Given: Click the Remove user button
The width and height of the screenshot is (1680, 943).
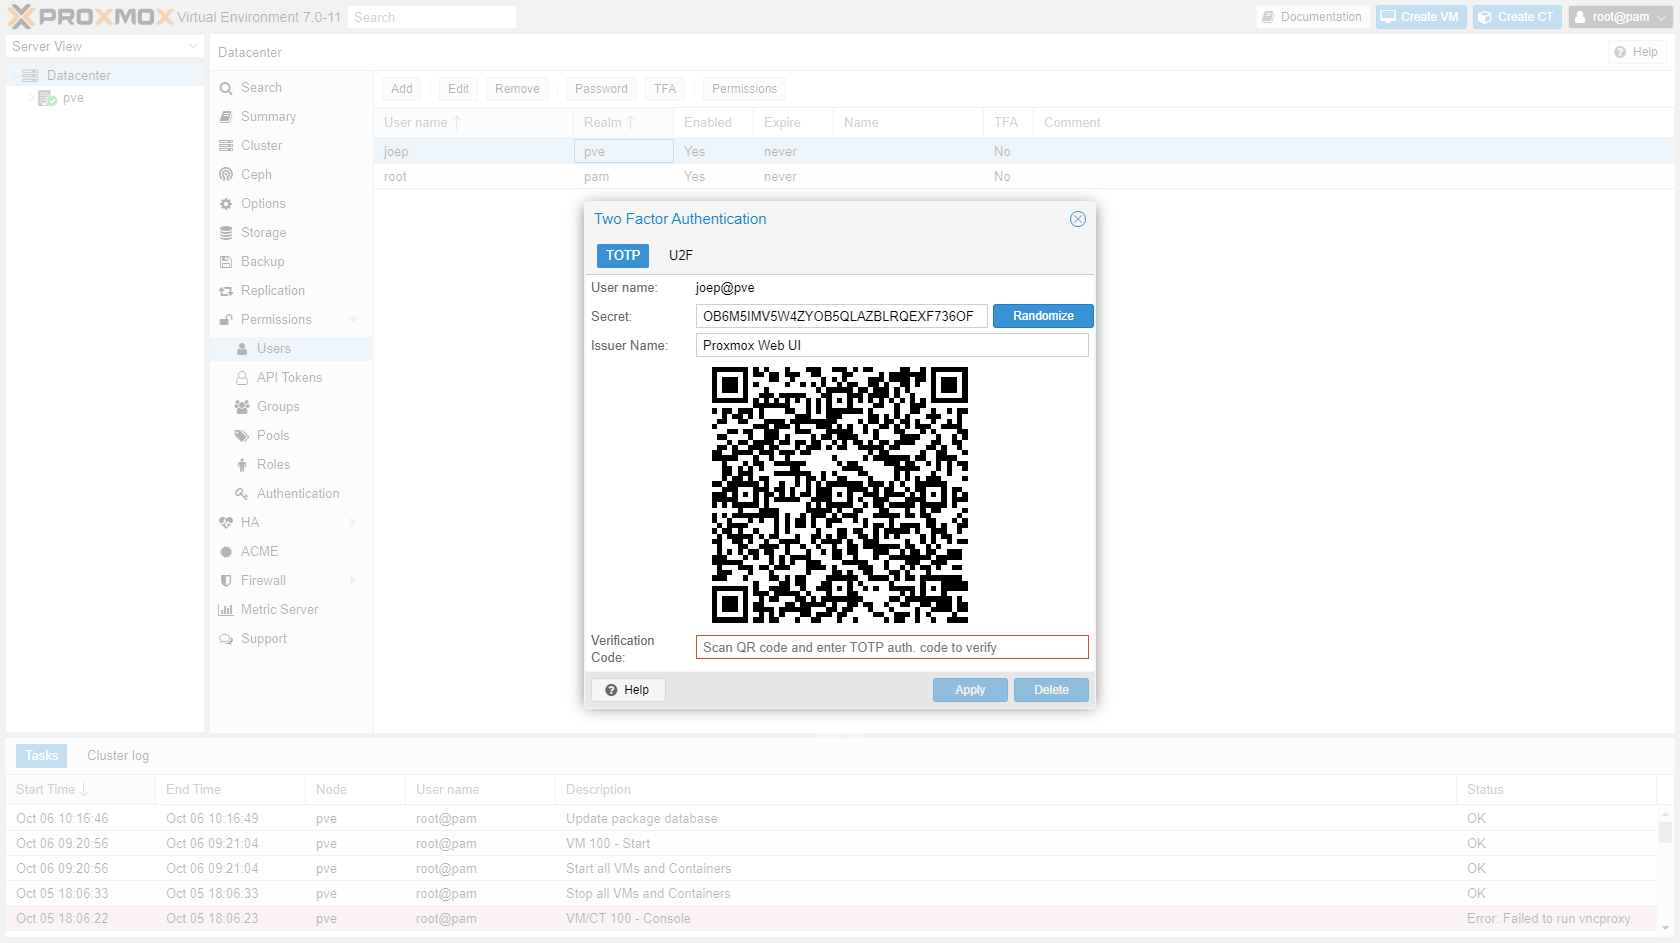Looking at the screenshot, I should click(517, 89).
